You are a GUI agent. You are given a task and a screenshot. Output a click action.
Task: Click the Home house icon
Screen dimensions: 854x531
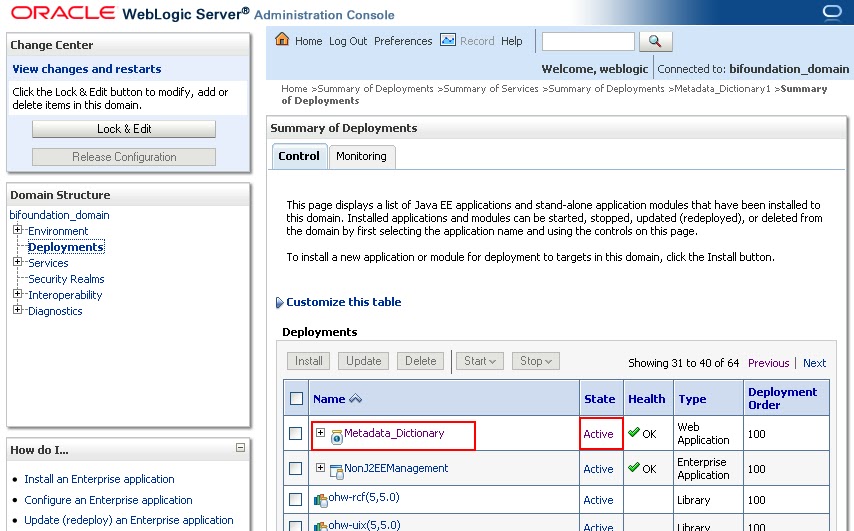point(282,39)
